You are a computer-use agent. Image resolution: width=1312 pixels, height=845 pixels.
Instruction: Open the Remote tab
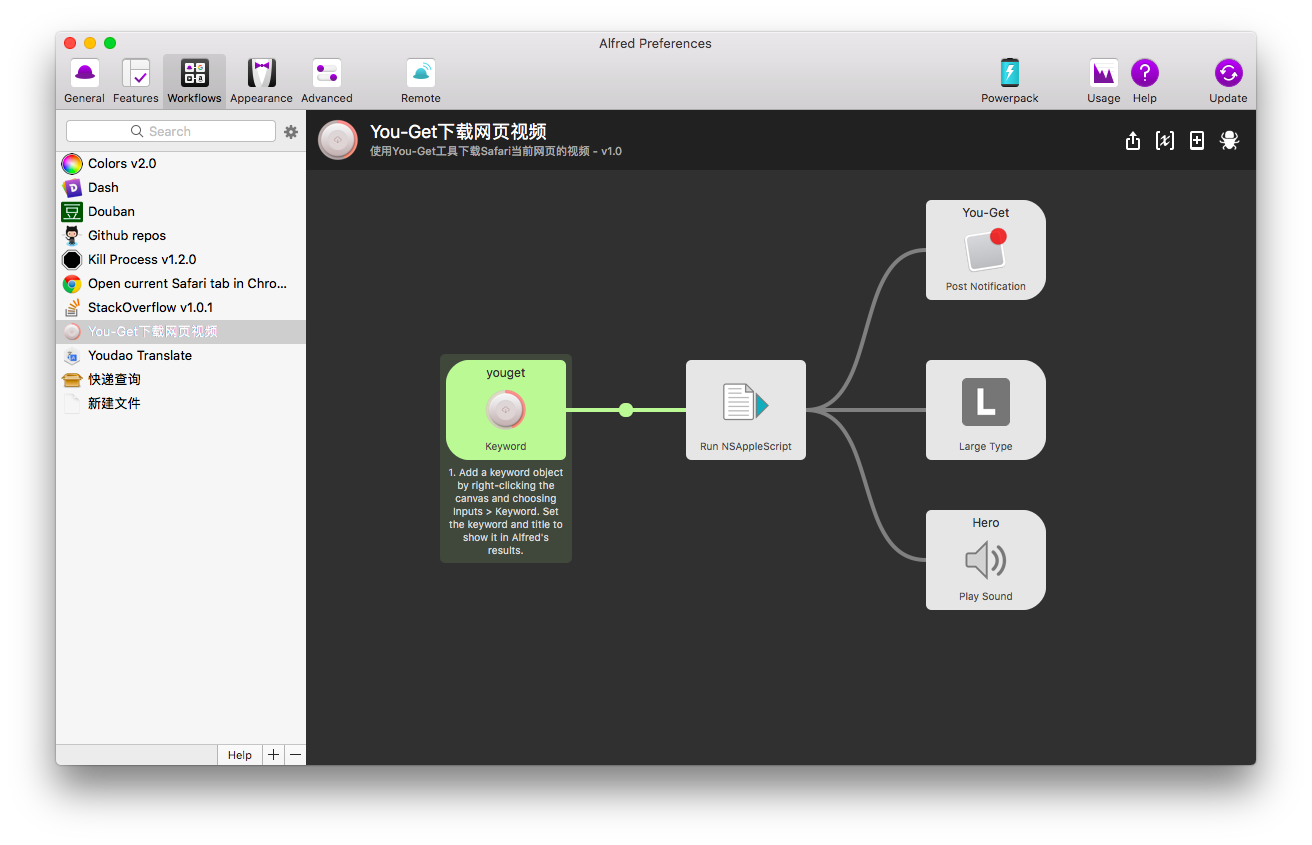pos(421,81)
